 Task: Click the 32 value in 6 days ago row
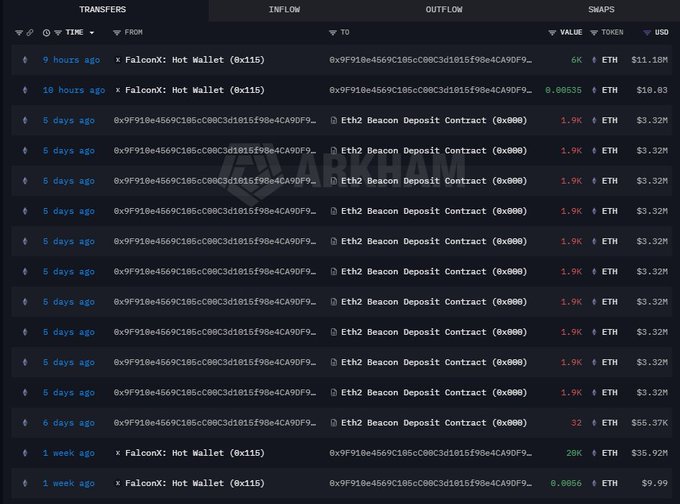576,423
